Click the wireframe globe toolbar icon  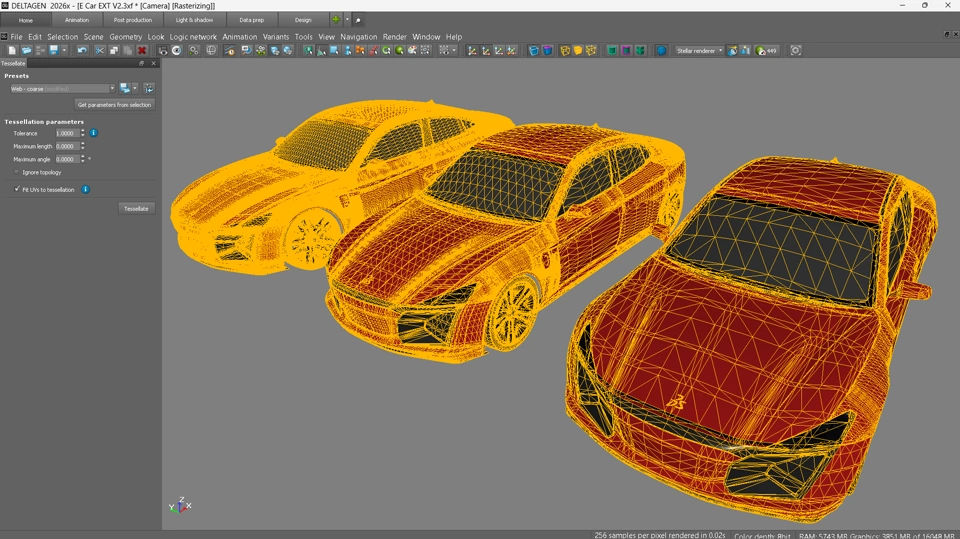[211, 51]
